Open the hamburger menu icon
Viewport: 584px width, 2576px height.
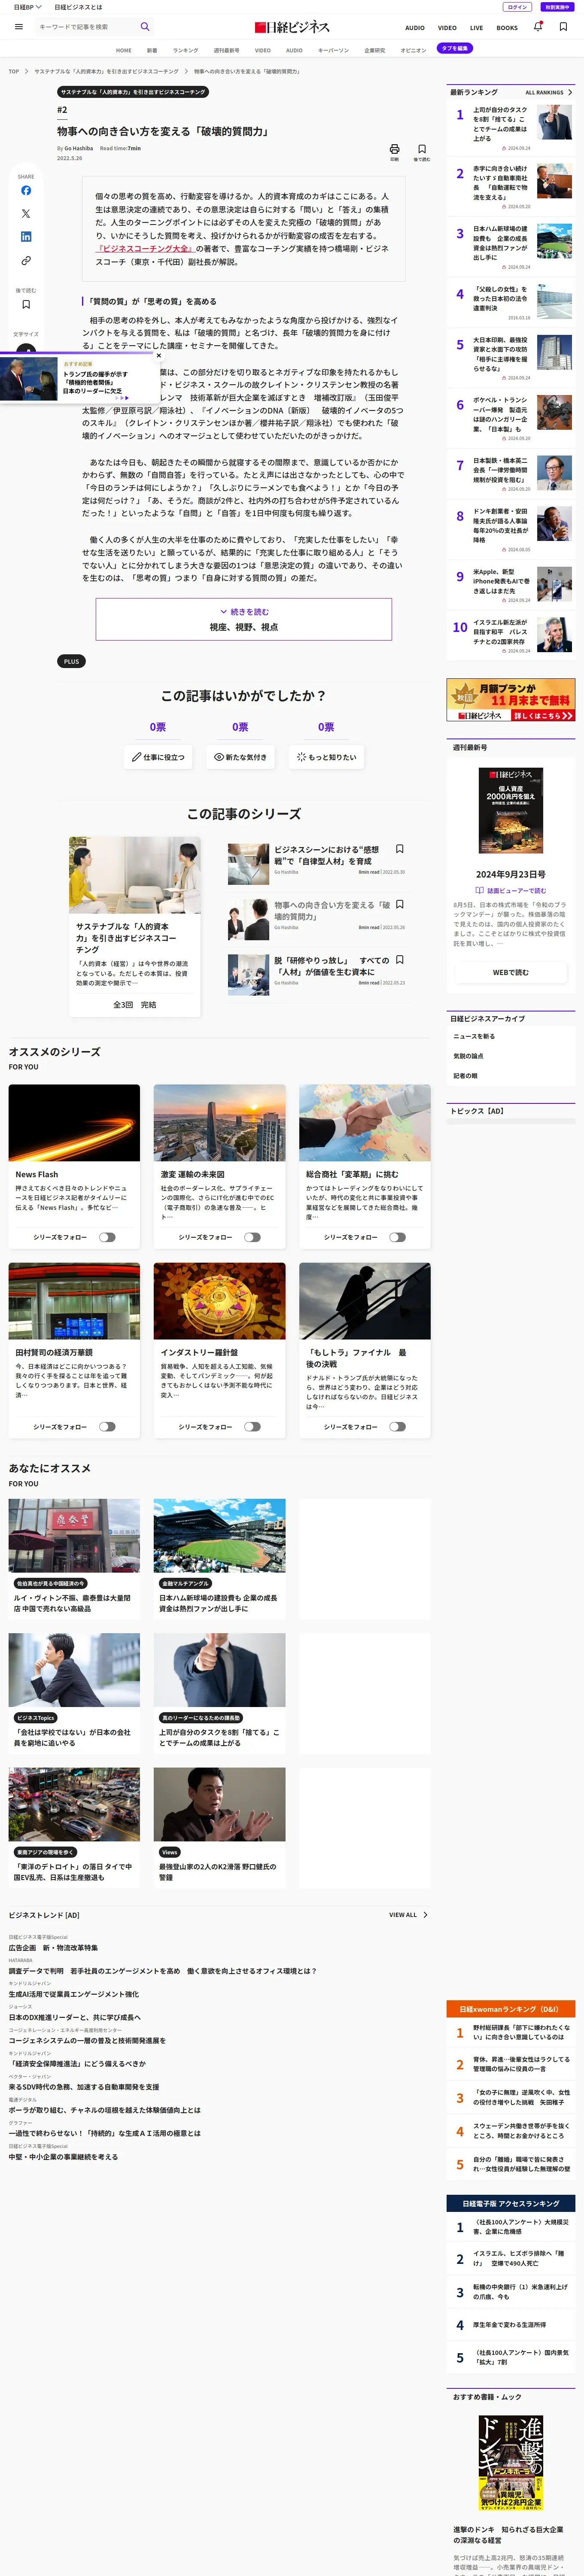18,27
